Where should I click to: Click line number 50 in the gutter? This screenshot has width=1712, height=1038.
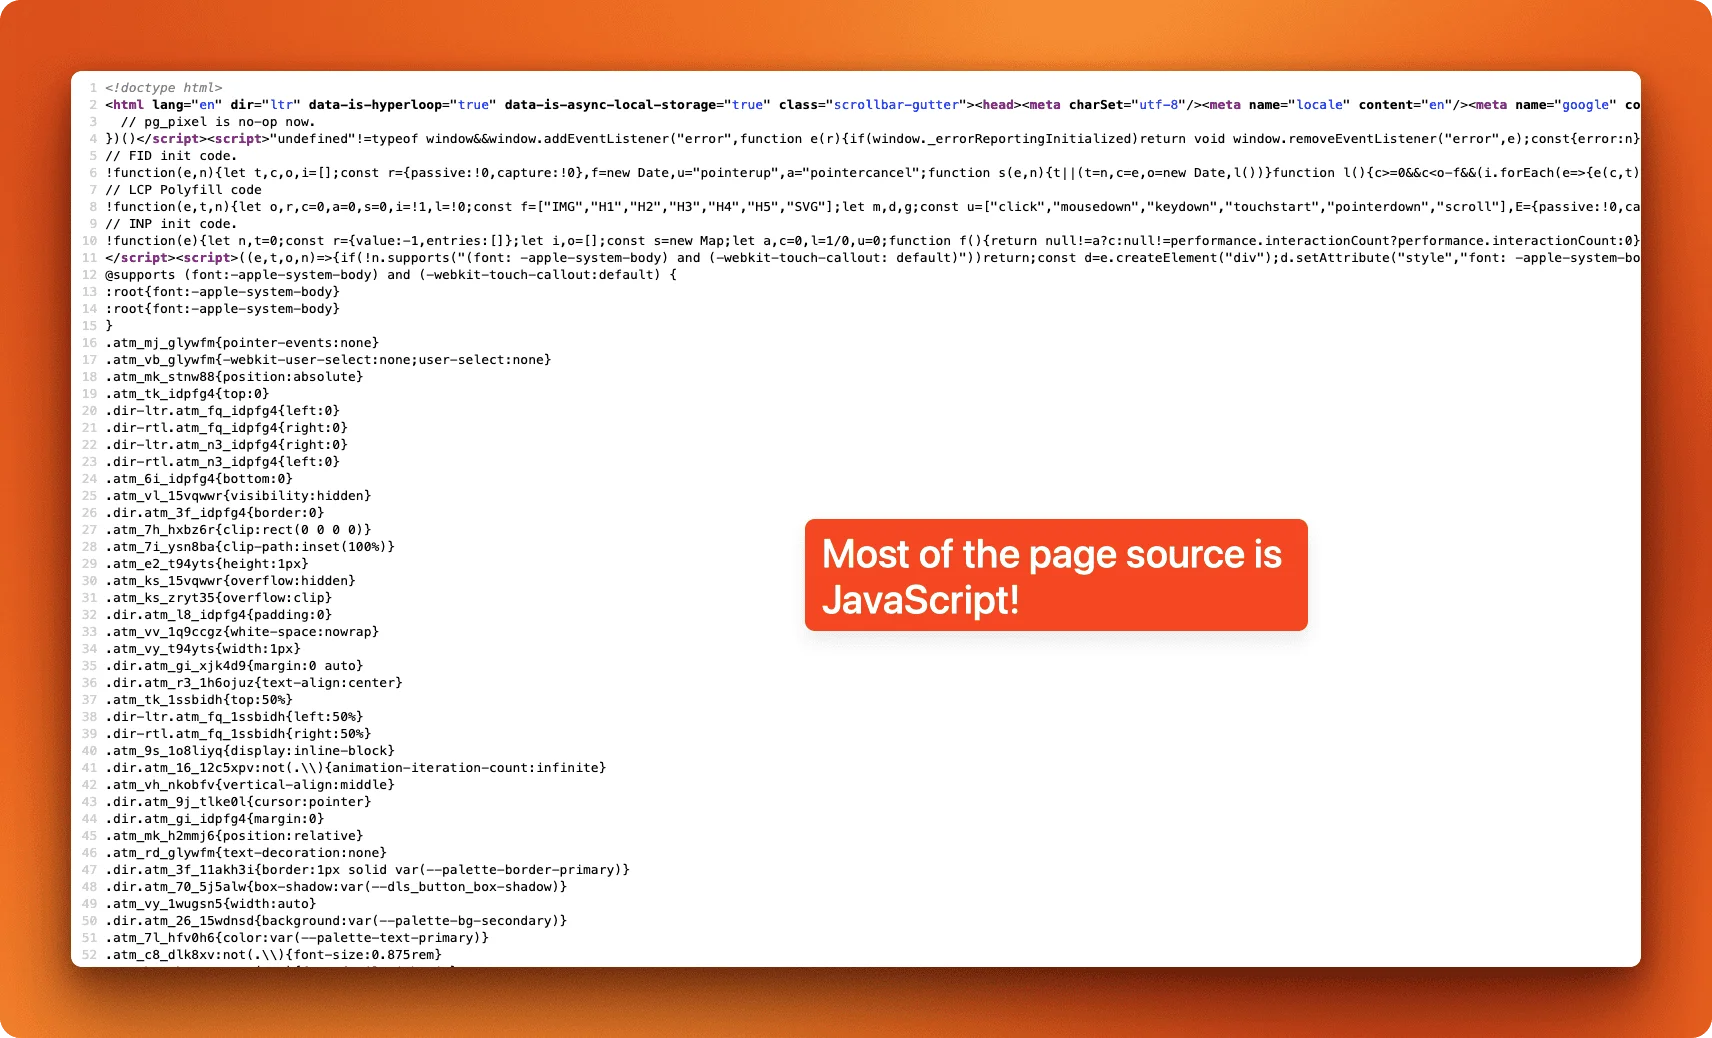click(89, 920)
